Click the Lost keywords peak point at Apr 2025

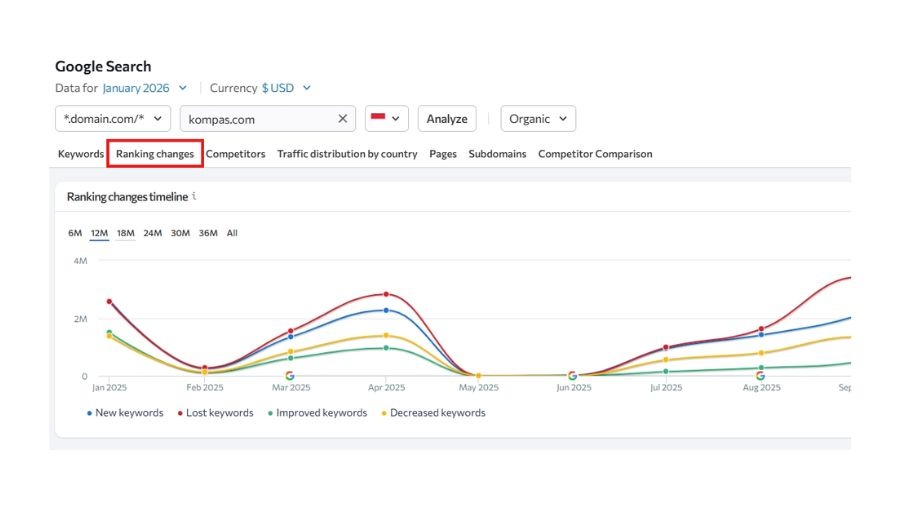point(386,294)
